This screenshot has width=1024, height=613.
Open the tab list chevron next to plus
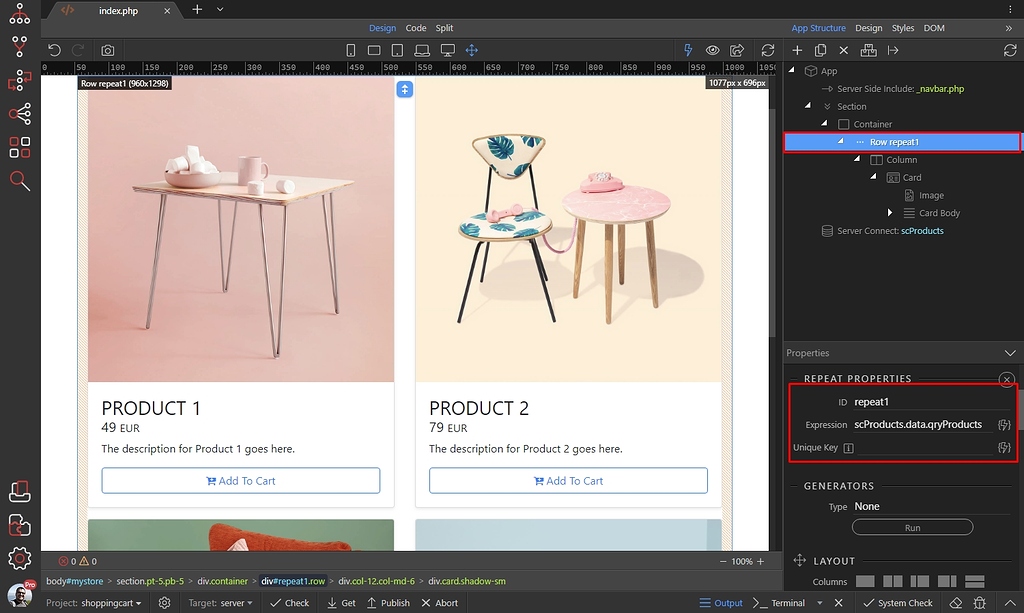[x=220, y=9]
